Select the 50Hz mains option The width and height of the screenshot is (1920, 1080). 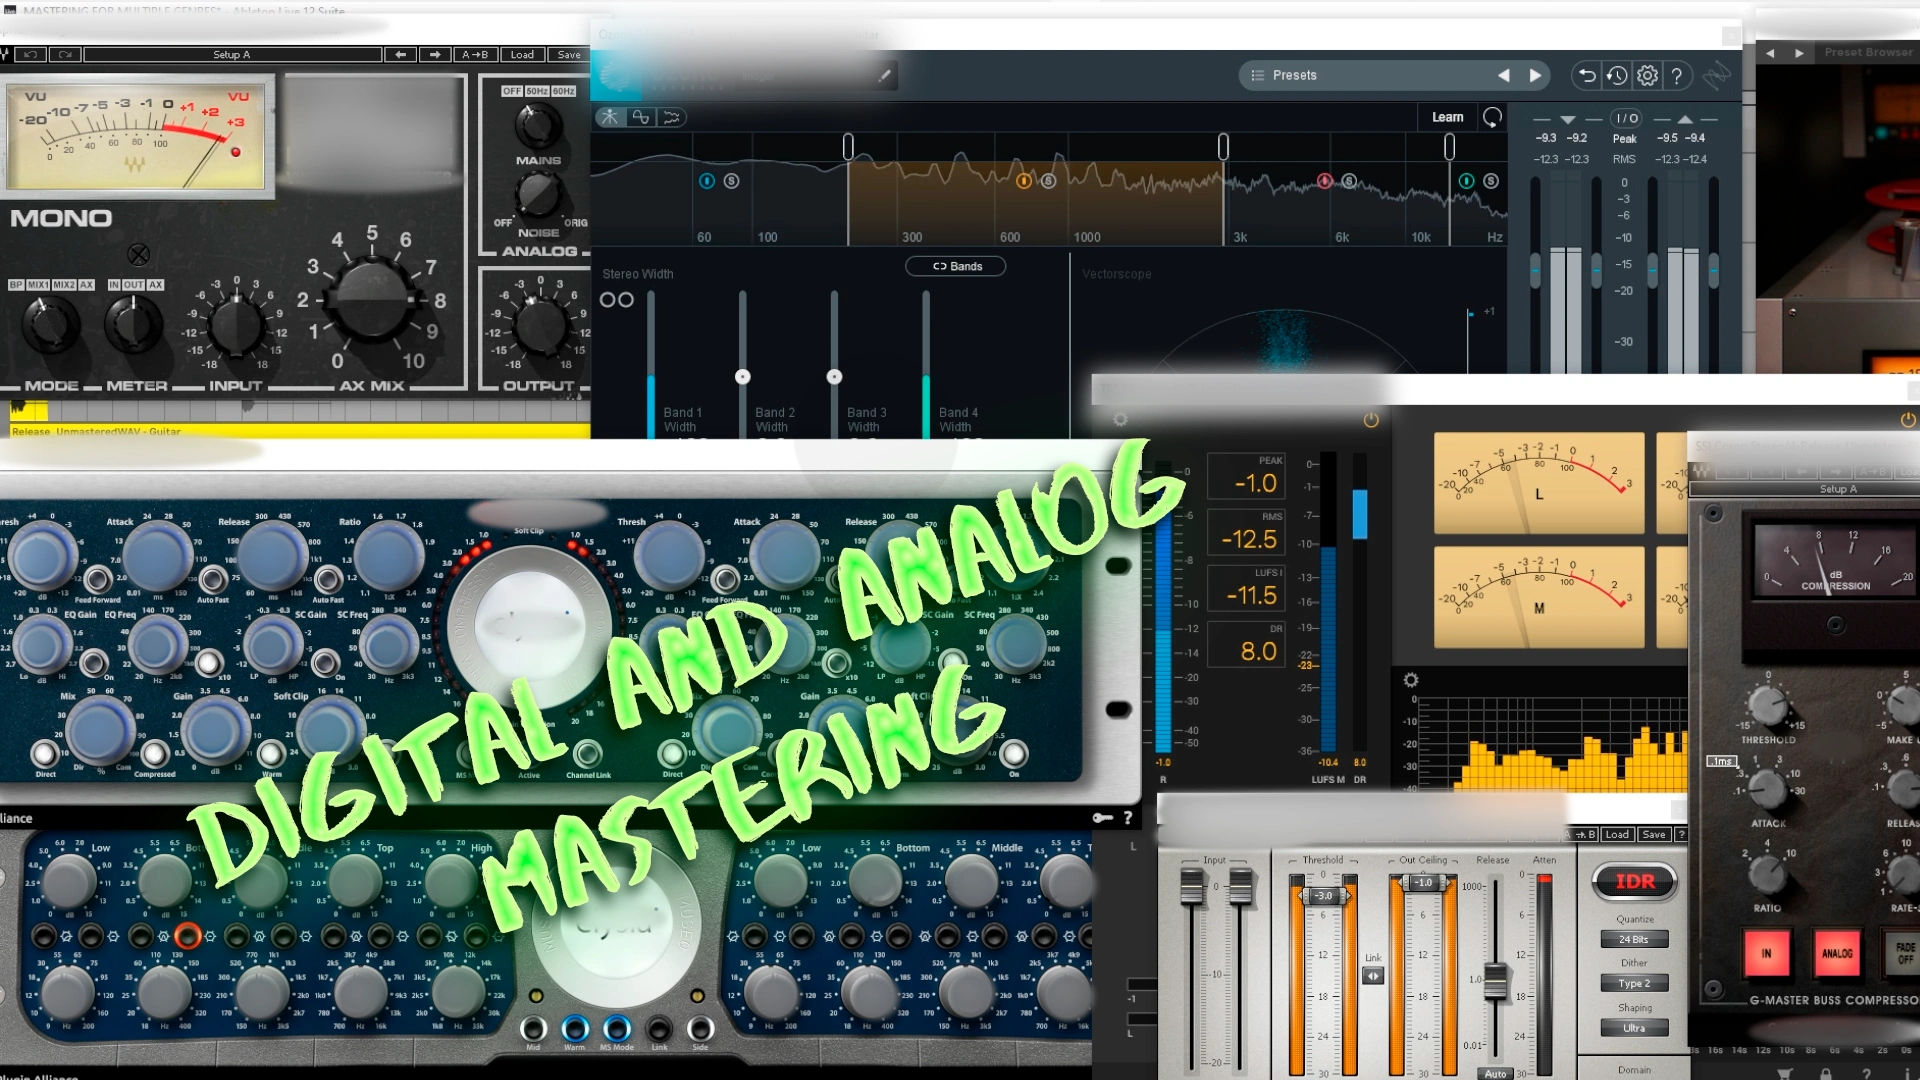tap(537, 91)
